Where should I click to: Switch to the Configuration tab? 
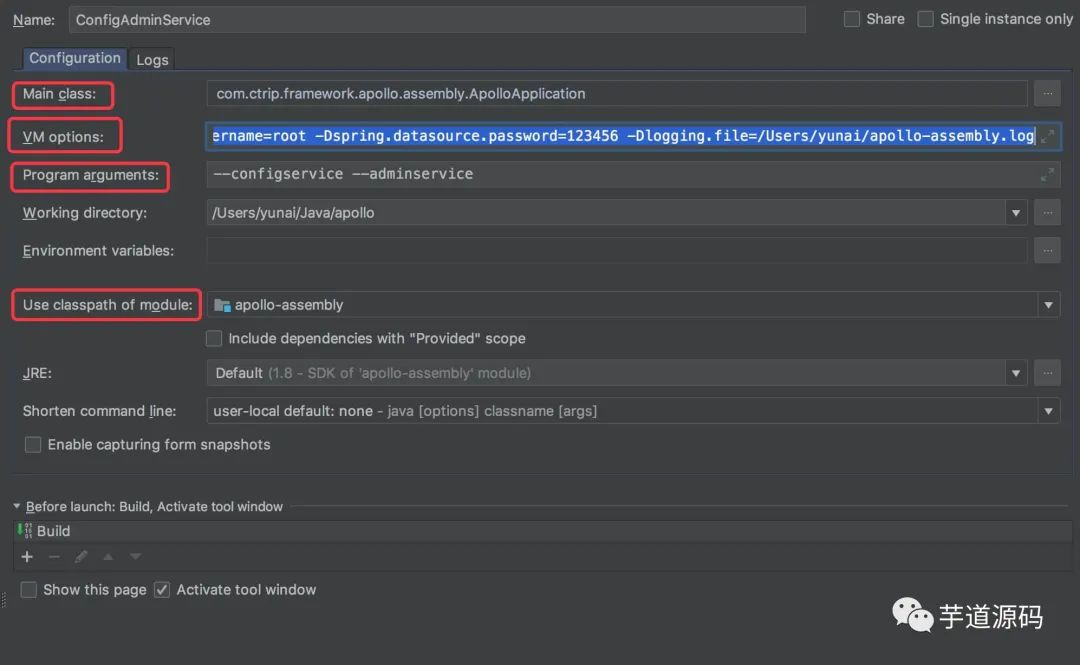pyautogui.click(x=74, y=58)
